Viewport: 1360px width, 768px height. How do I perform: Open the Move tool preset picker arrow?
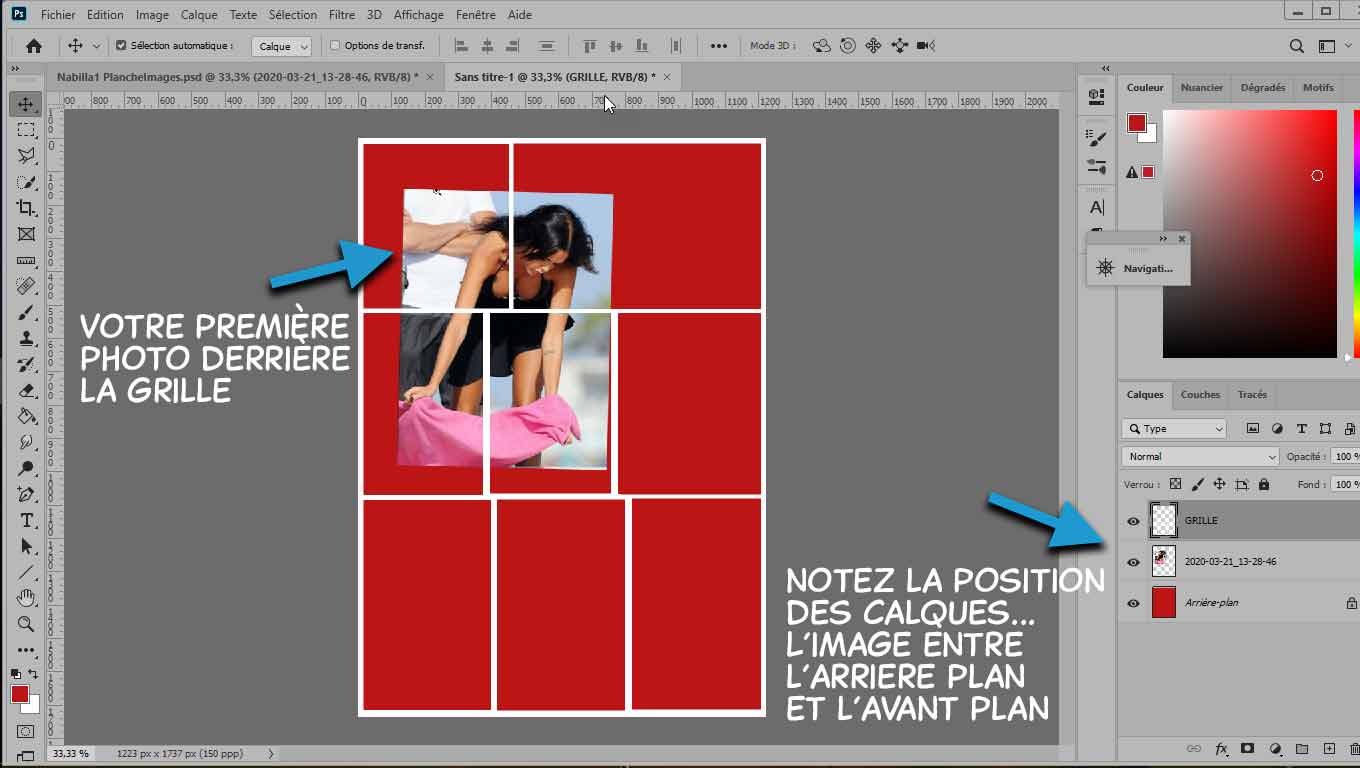(96, 46)
